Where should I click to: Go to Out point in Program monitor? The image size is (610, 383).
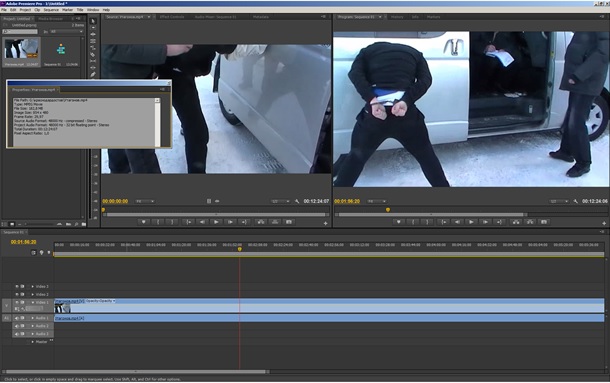pos(499,222)
